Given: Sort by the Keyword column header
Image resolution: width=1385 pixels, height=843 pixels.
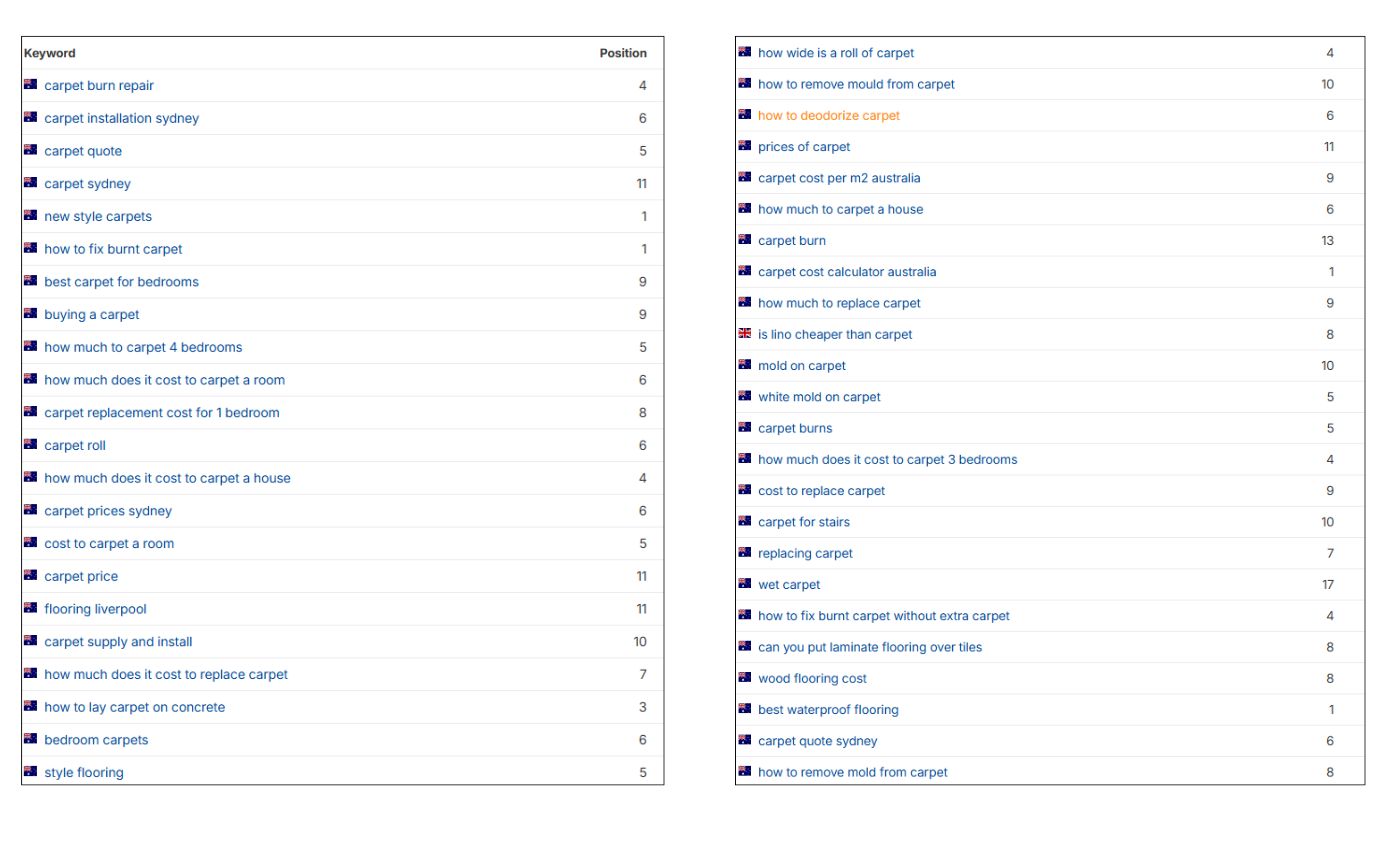Looking at the screenshot, I should tap(50, 53).
